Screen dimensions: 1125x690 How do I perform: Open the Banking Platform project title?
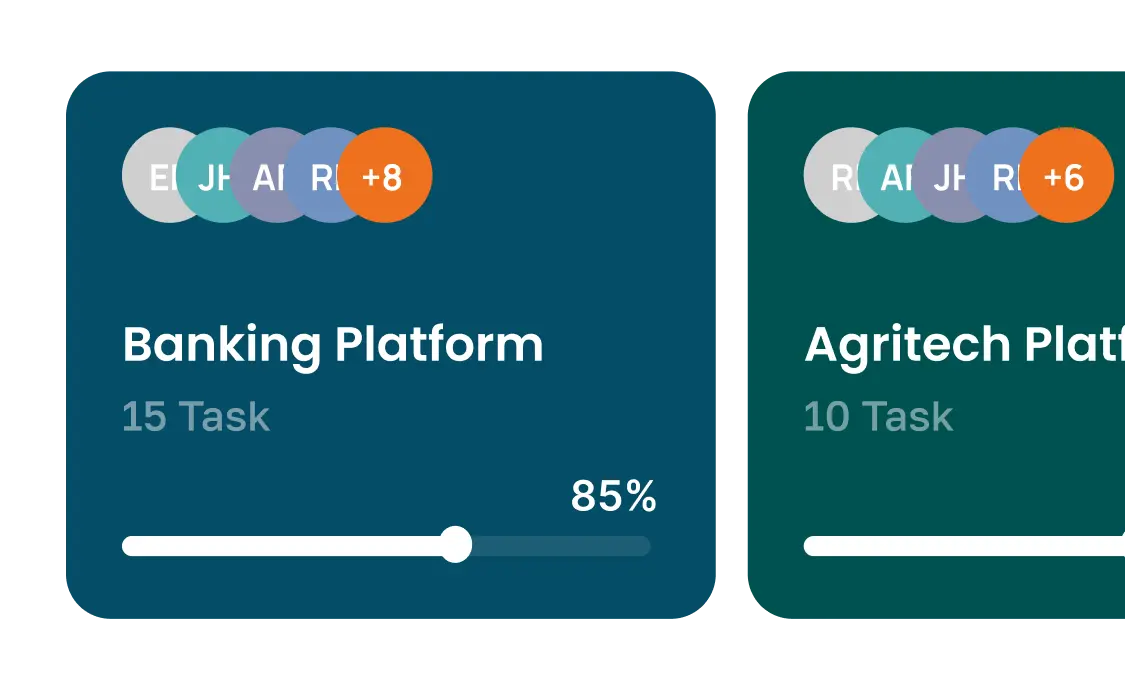[x=332, y=345]
